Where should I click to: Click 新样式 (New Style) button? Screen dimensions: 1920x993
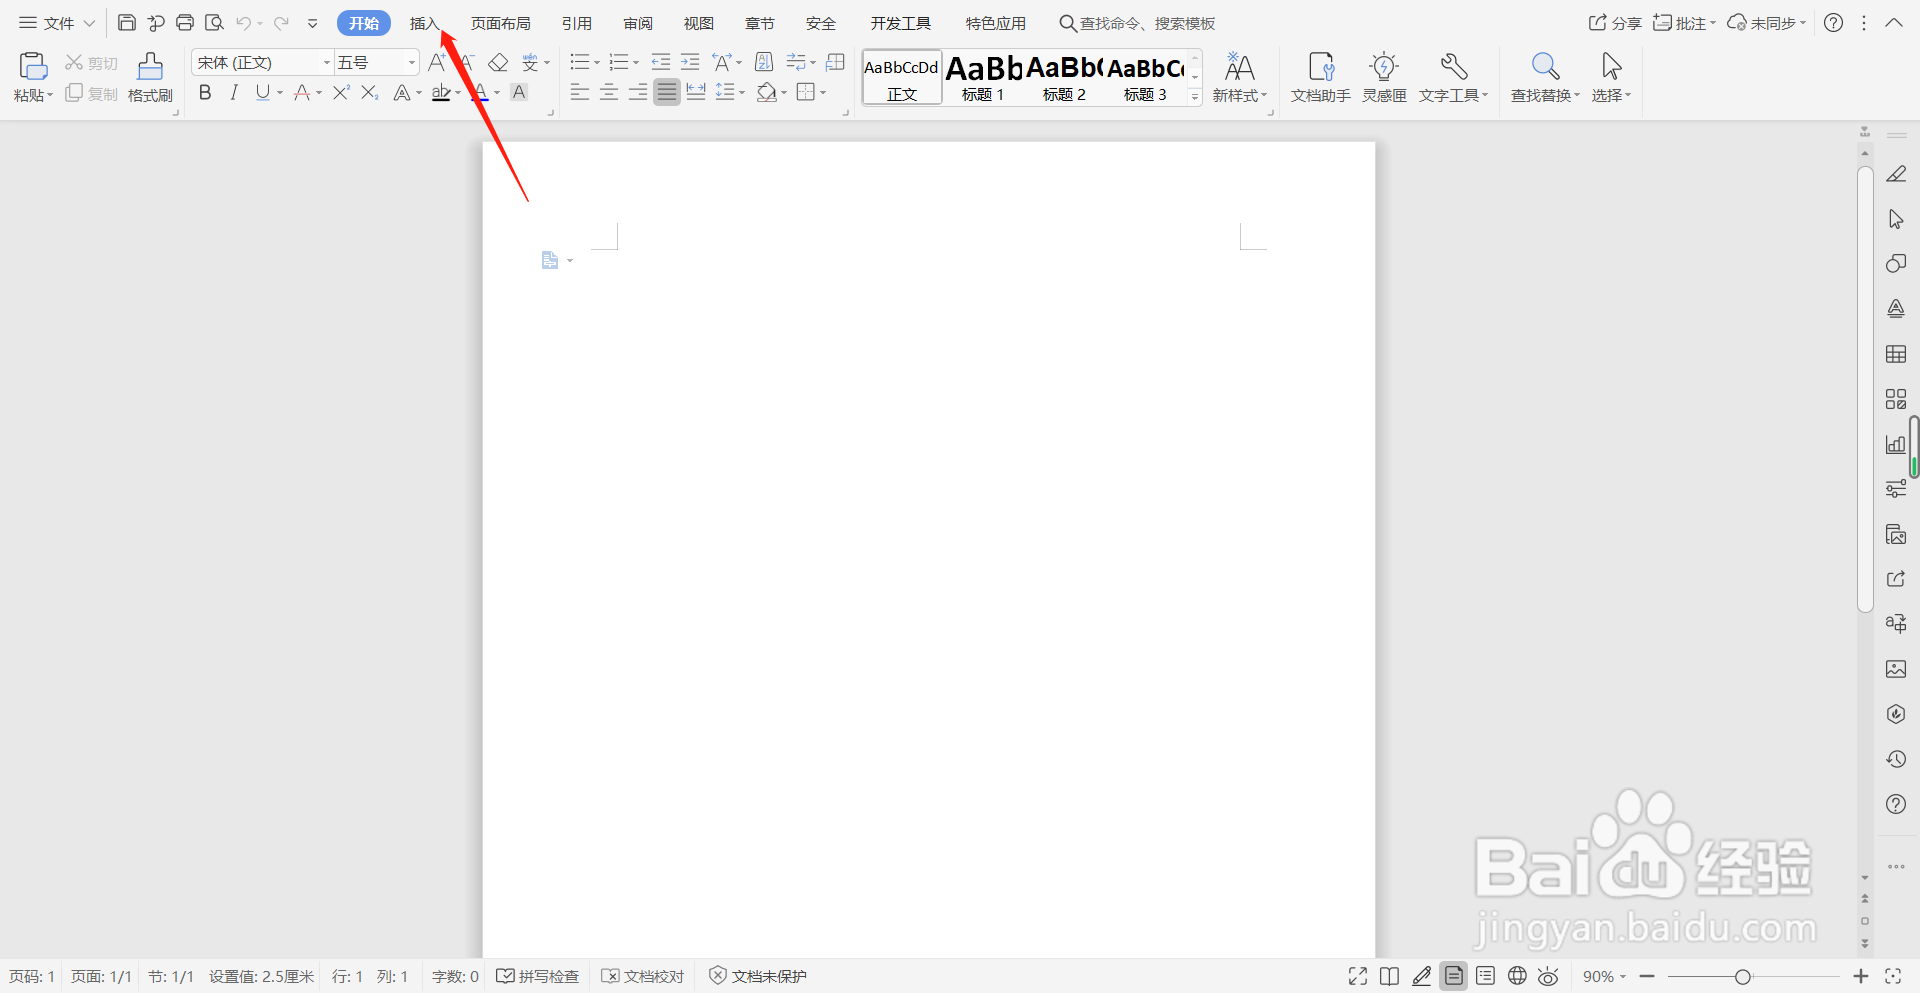[1240, 77]
